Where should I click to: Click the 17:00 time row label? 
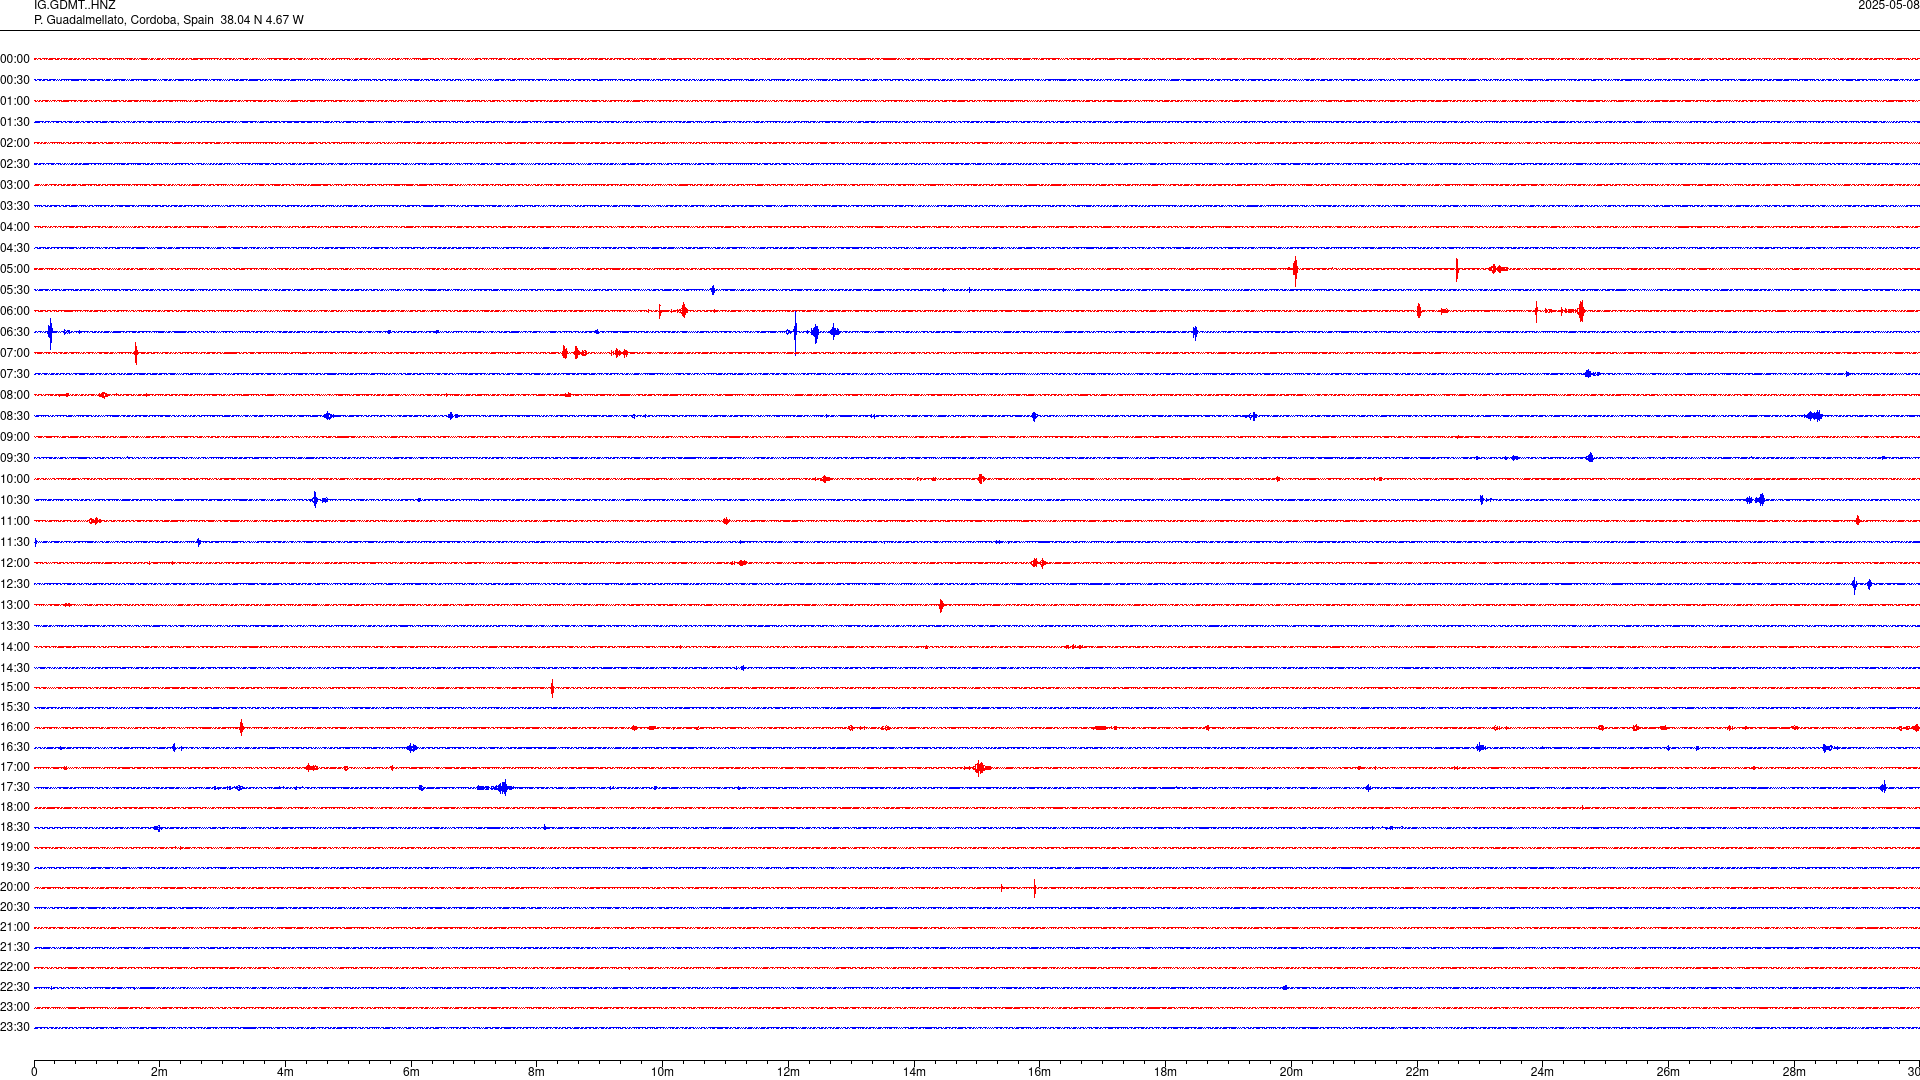click(15, 767)
